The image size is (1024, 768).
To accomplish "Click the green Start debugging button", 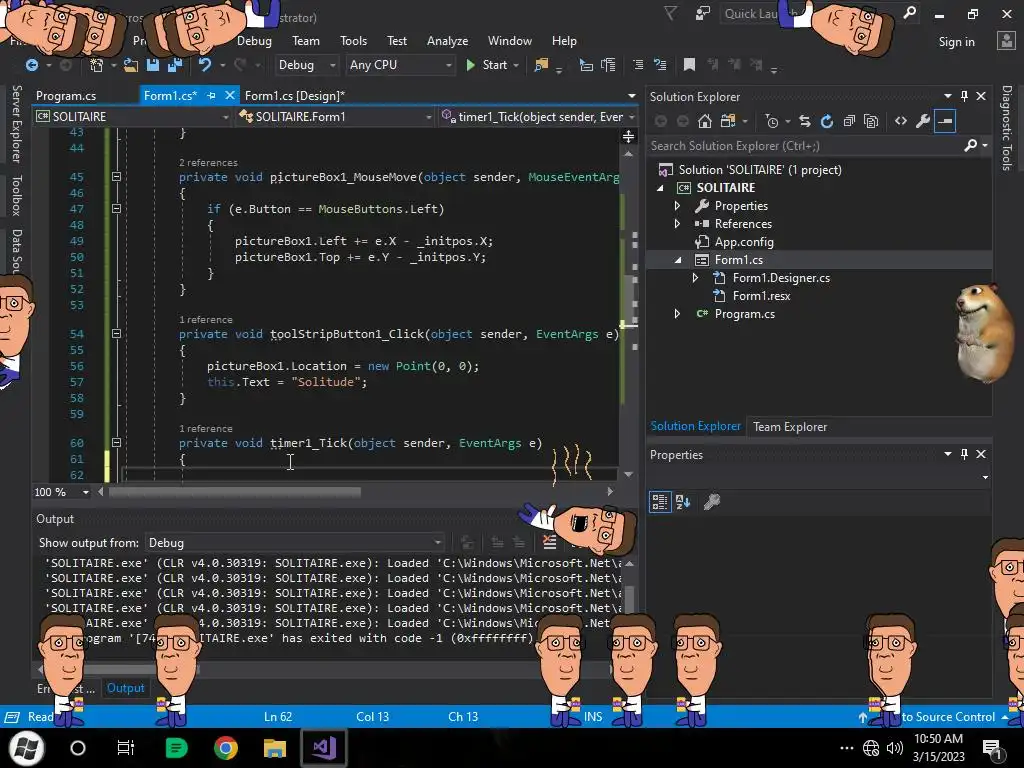I will point(487,65).
